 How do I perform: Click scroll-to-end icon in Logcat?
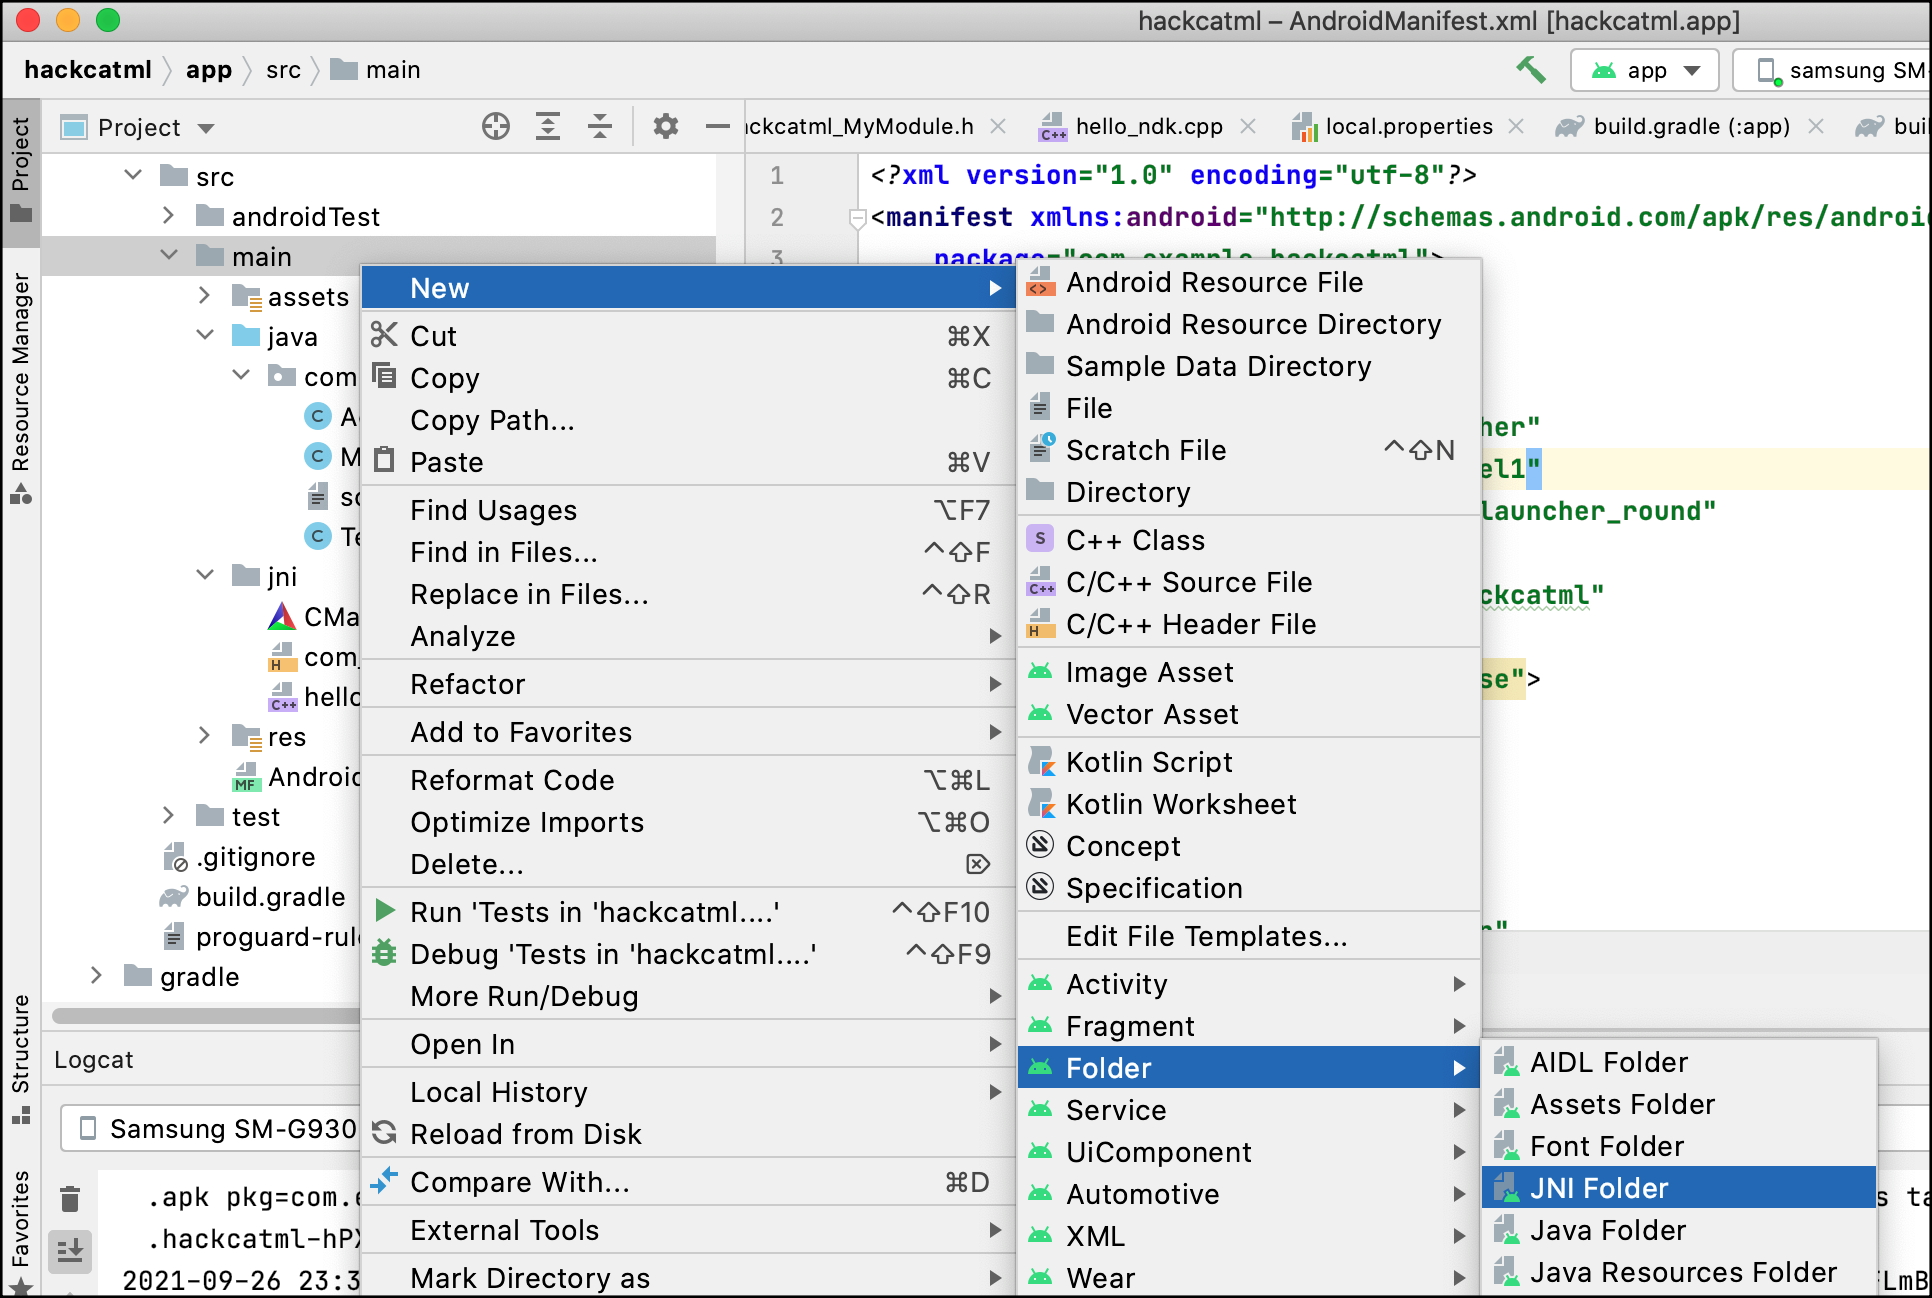pyautogui.click(x=70, y=1250)
